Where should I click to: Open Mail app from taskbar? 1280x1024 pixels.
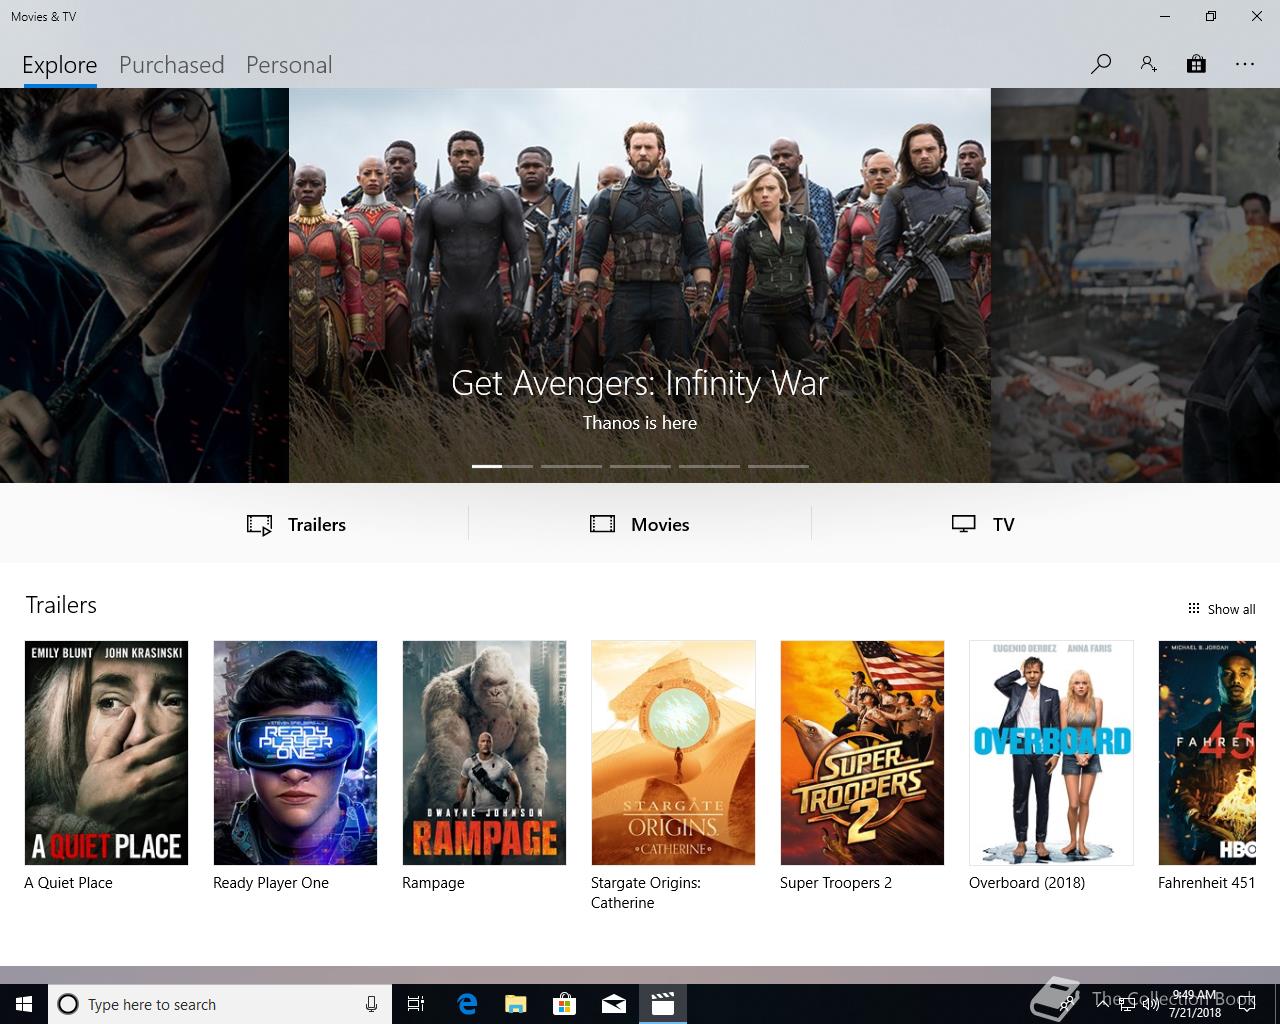pos(614,1004)
